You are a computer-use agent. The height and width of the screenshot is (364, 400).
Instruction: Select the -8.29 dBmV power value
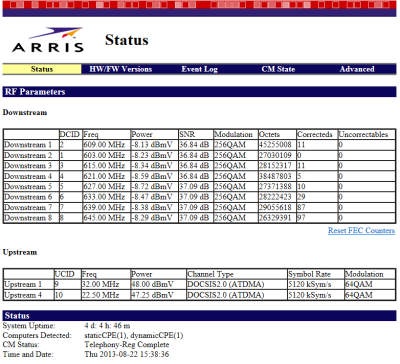tap(152, 218)
